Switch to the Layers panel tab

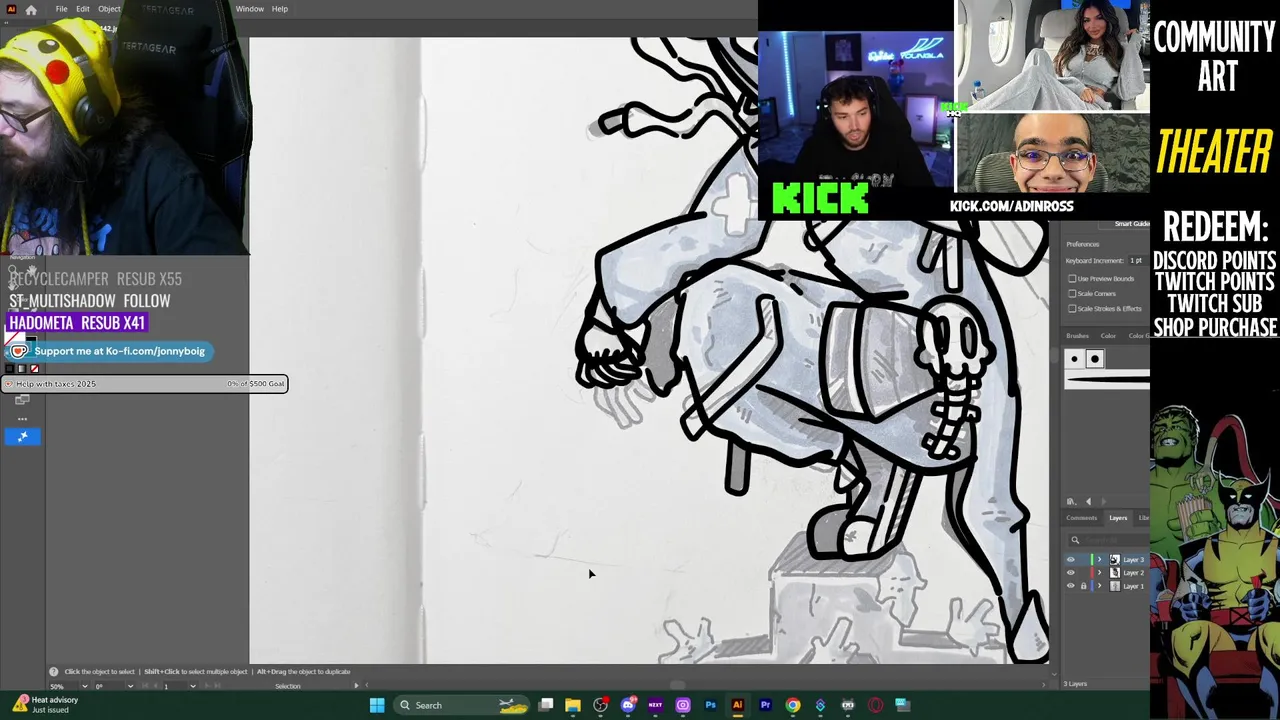coord(1118,518)
